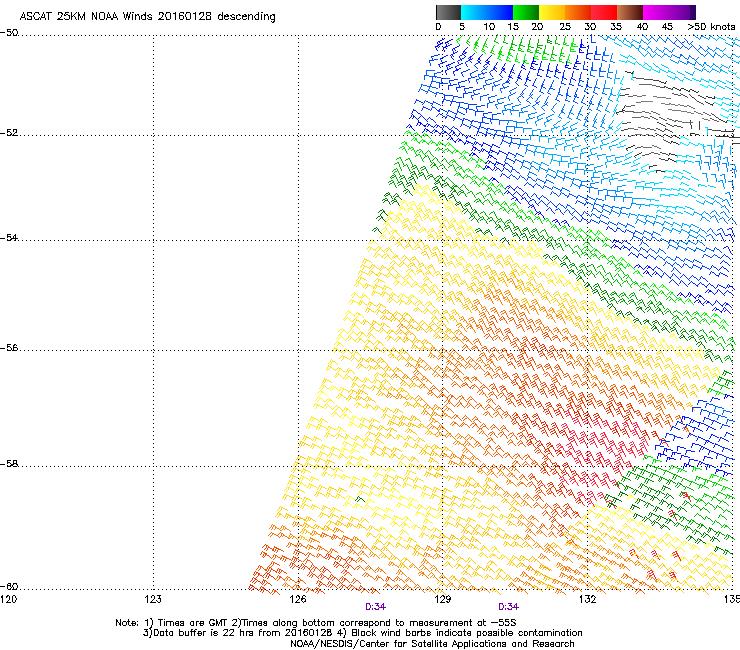Click the title 'ASCAT 25KM NOAA Winds 20160128 descending'

click(x=147, y=17)
